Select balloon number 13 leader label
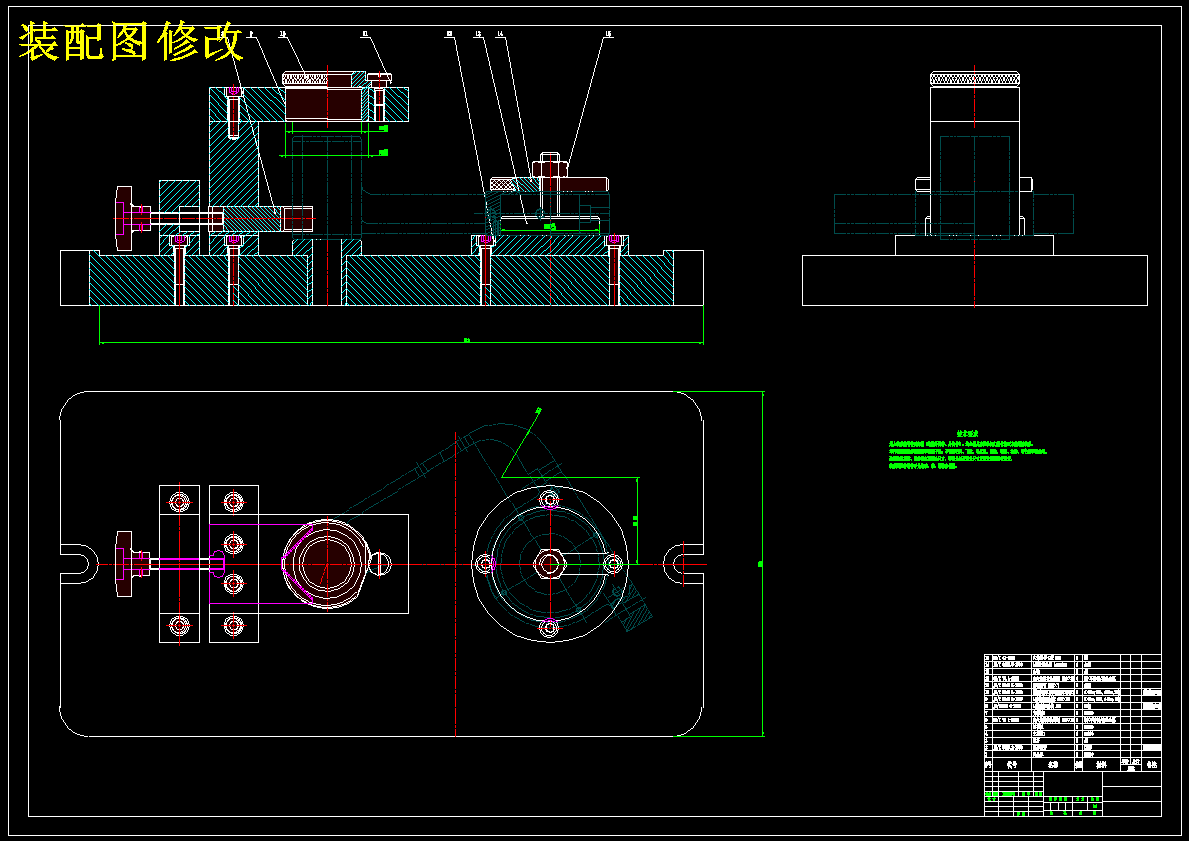Screen dimensions: 1189x841 tap(478, 34)
